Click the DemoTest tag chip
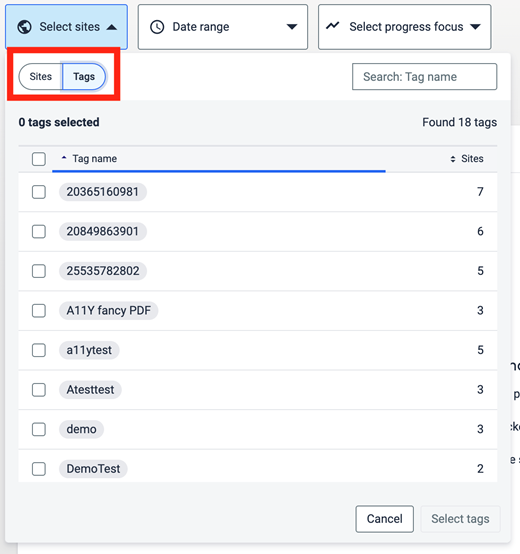This screenshot has height=554, width=520. 93,469
